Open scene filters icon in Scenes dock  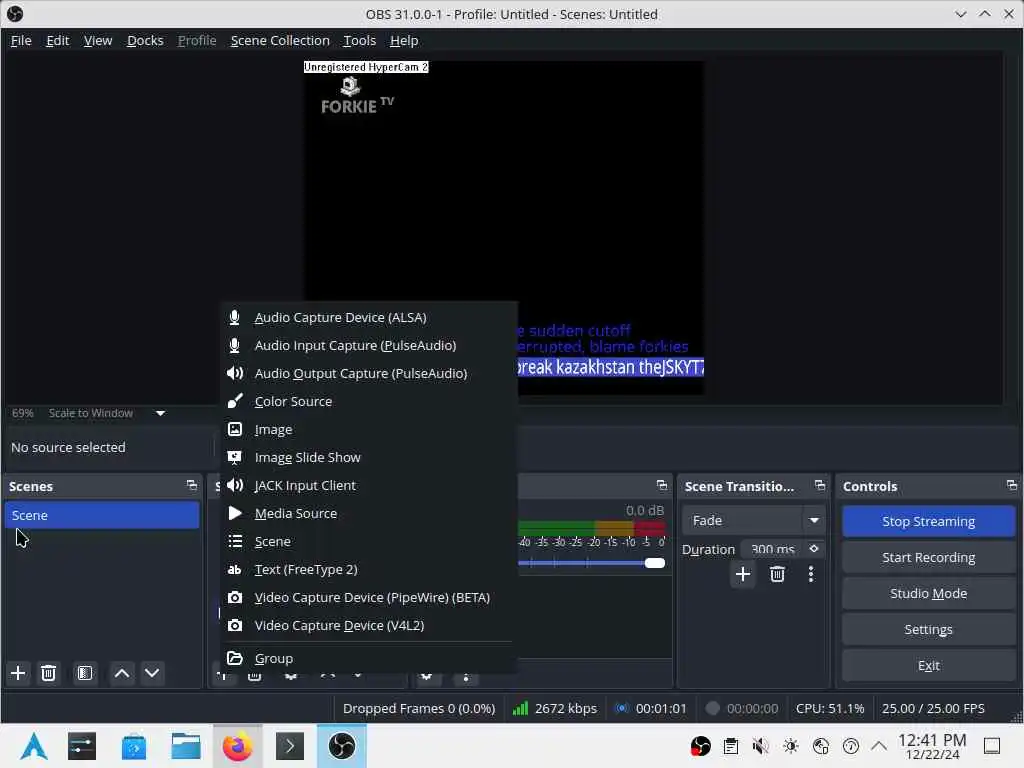pos(85,673)
